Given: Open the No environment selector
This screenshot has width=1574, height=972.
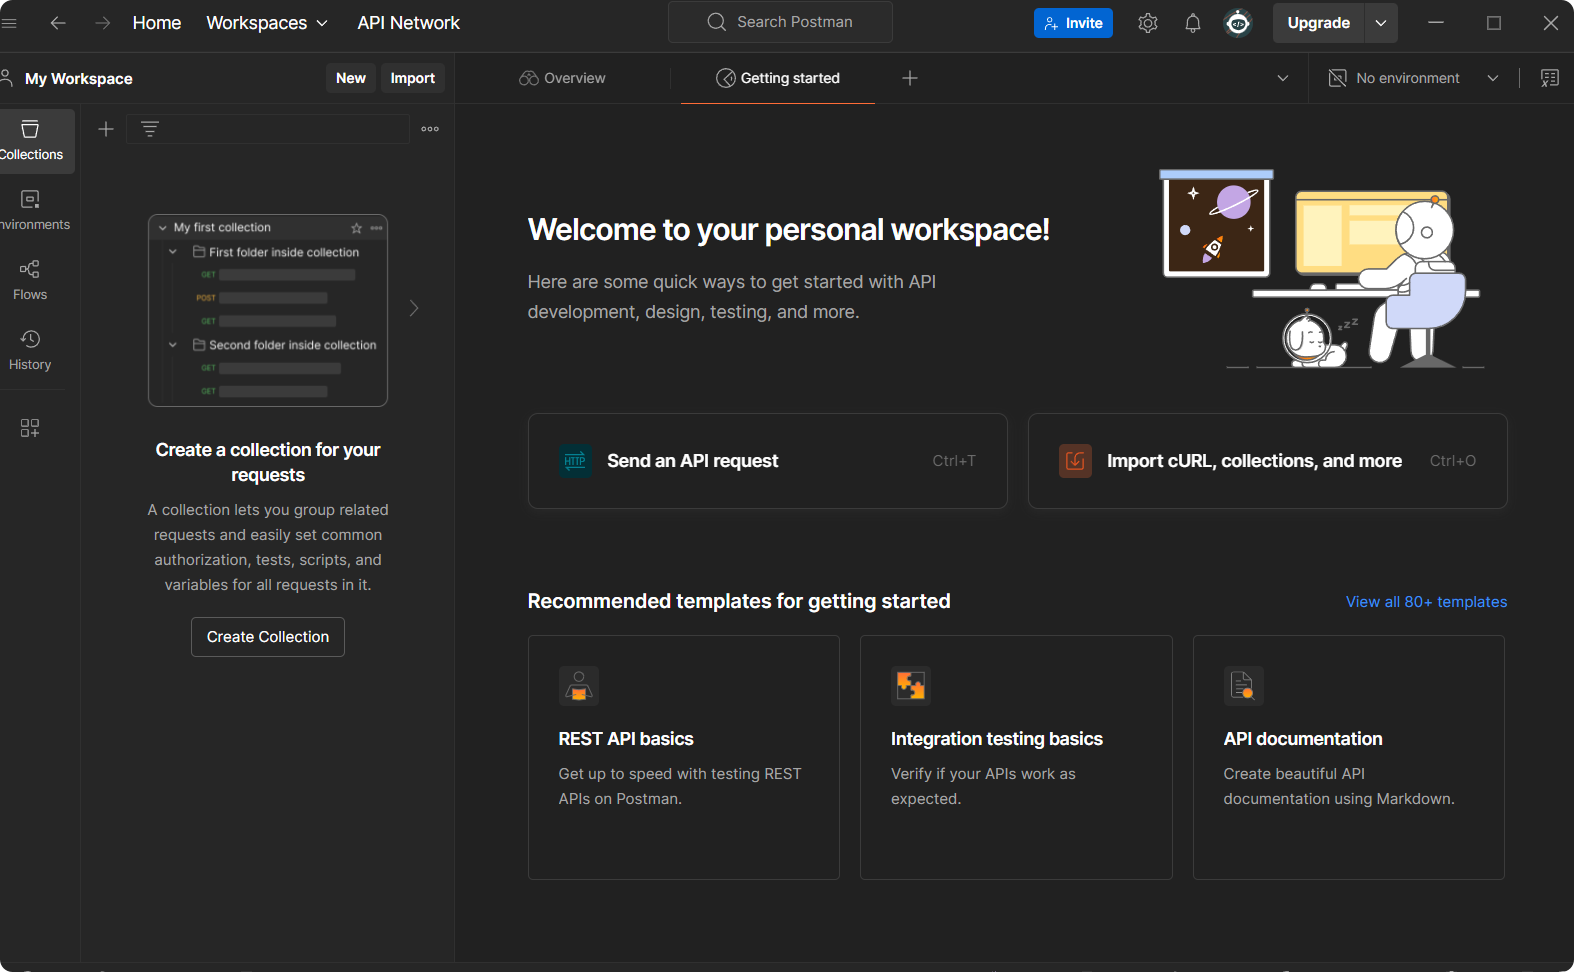Looking at the screenshot, I should click(1414, 78).
